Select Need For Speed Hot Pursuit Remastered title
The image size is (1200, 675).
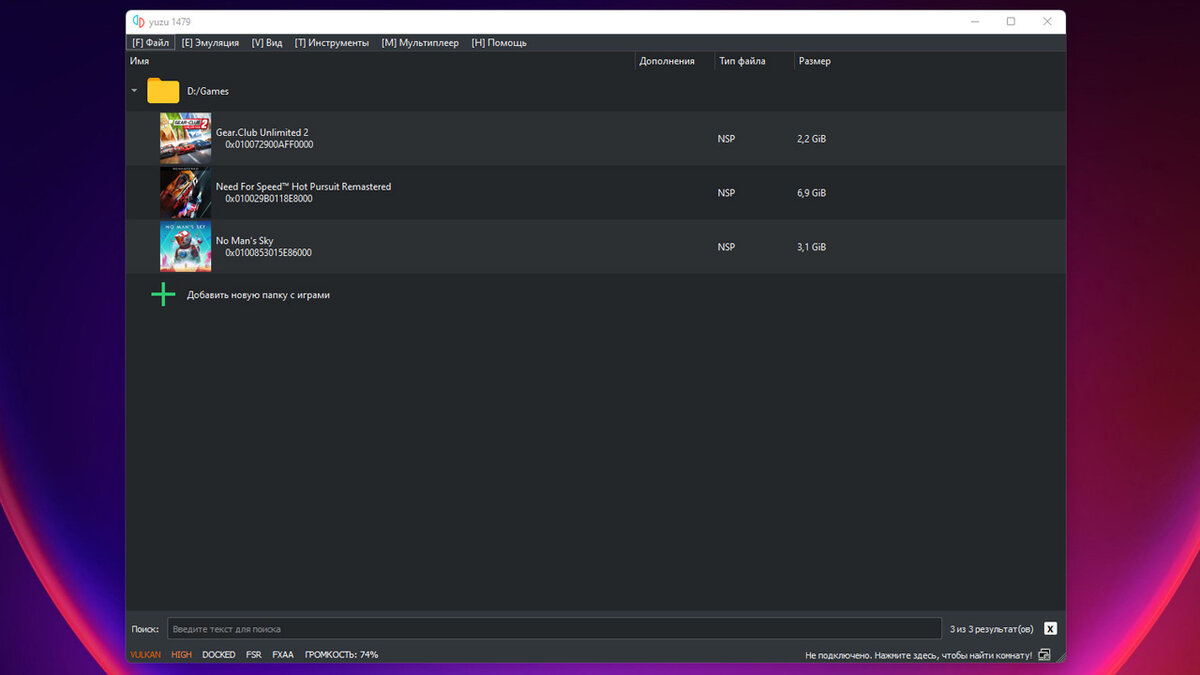pyautogui.click(x=303, y=186)
